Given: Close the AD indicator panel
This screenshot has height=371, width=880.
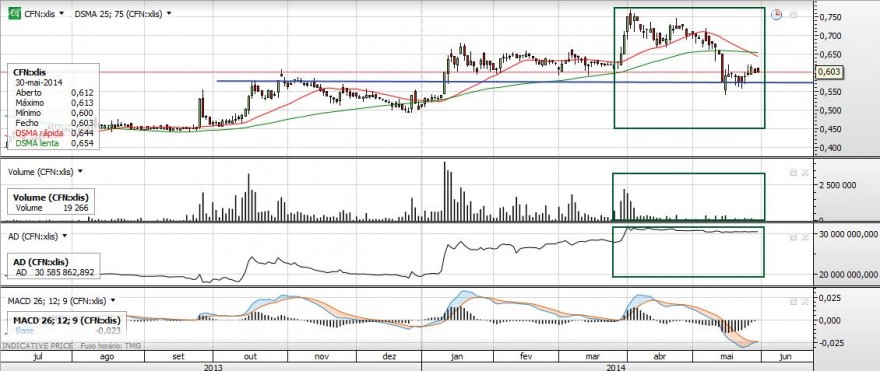Looking at the screenshot, I should 804,237.
